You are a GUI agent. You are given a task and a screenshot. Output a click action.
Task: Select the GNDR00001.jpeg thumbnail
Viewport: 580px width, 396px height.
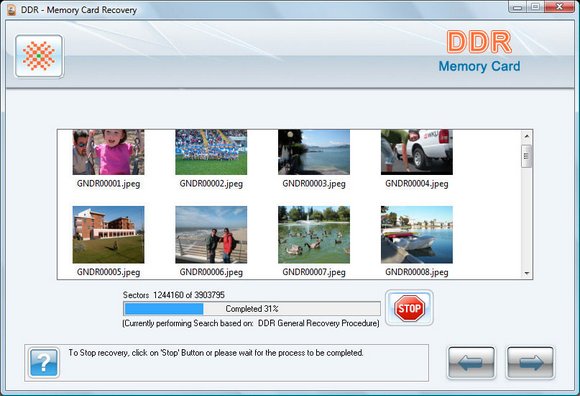click(x=108, y=152)
